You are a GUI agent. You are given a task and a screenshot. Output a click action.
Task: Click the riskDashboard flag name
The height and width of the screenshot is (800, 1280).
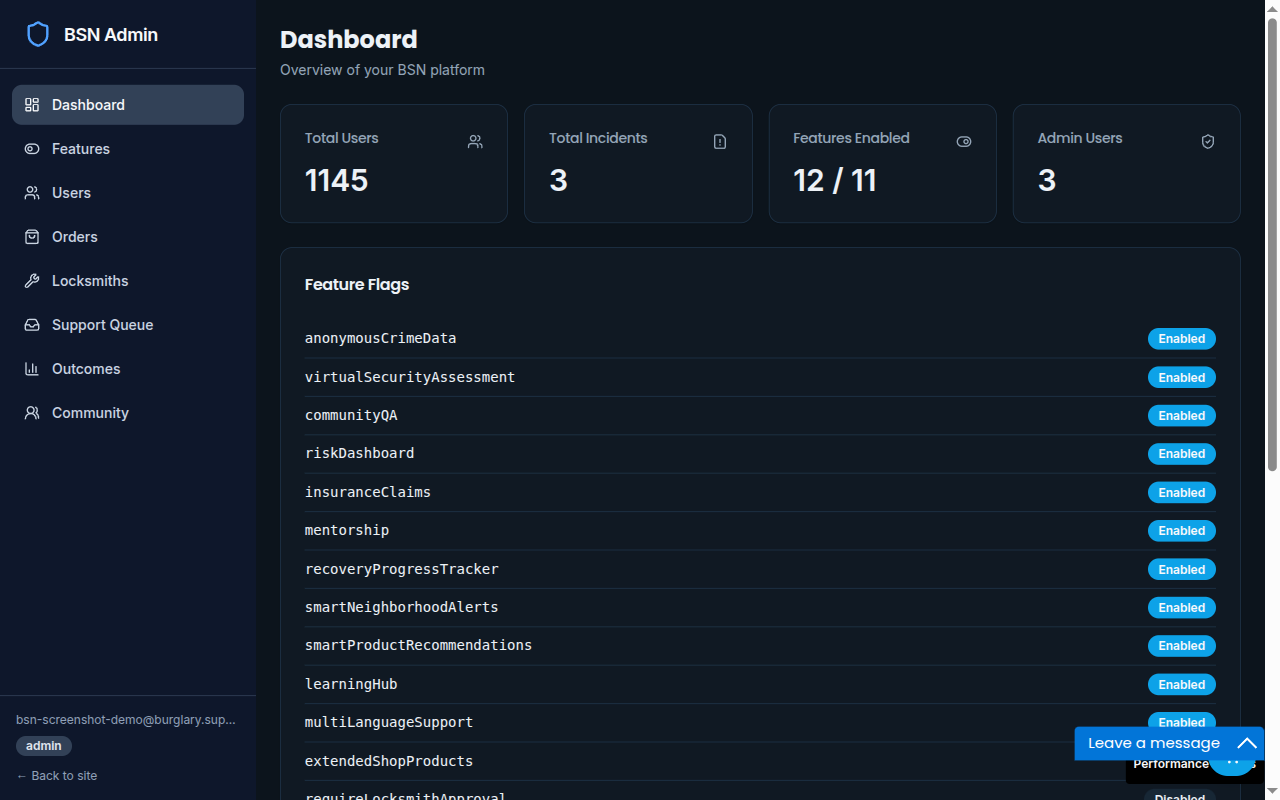click(x=359, y=453)
